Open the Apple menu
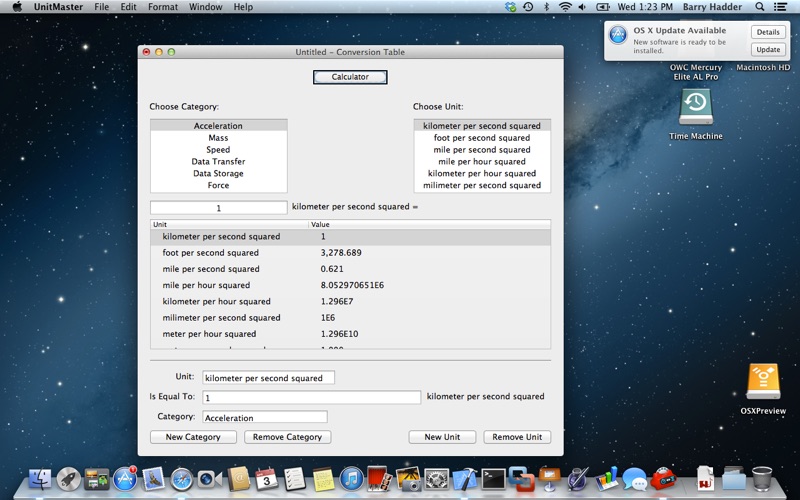800x500 pixels. point(17,7)
